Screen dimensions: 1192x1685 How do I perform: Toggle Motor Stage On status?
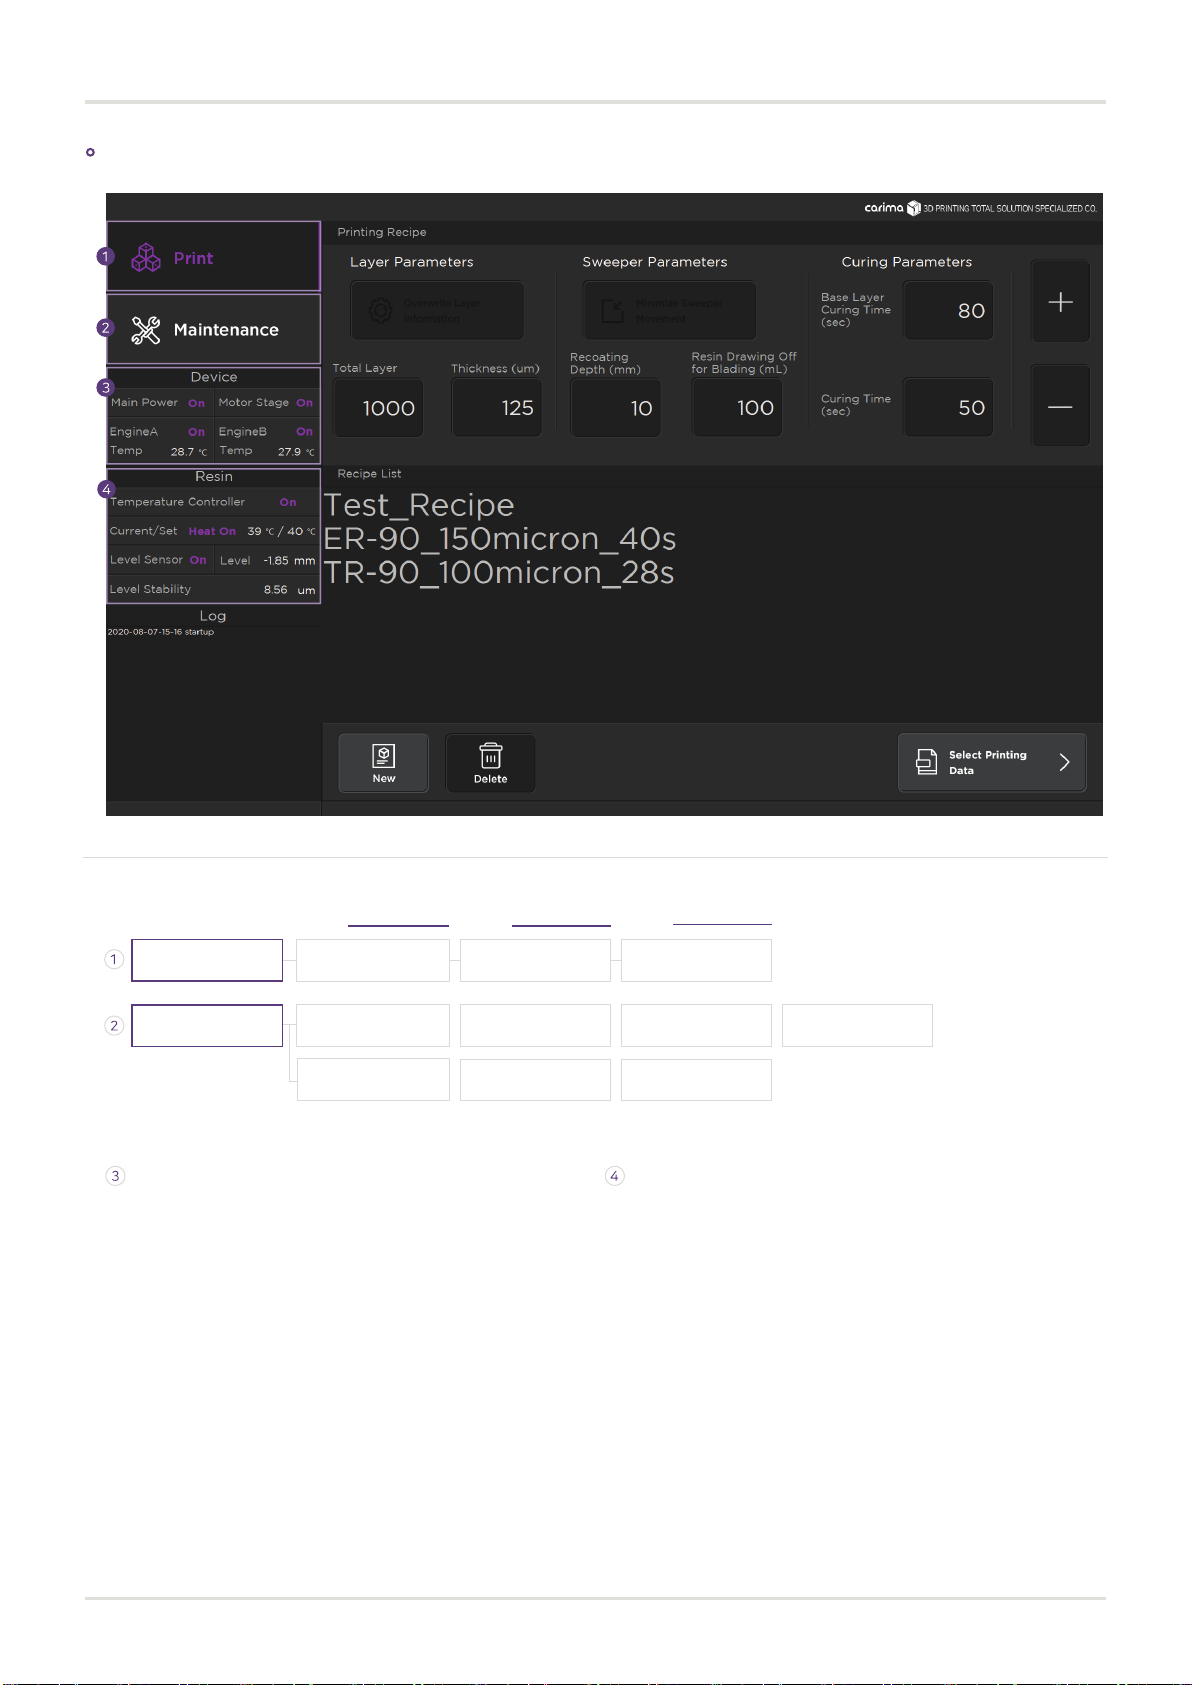coord(305,403)
